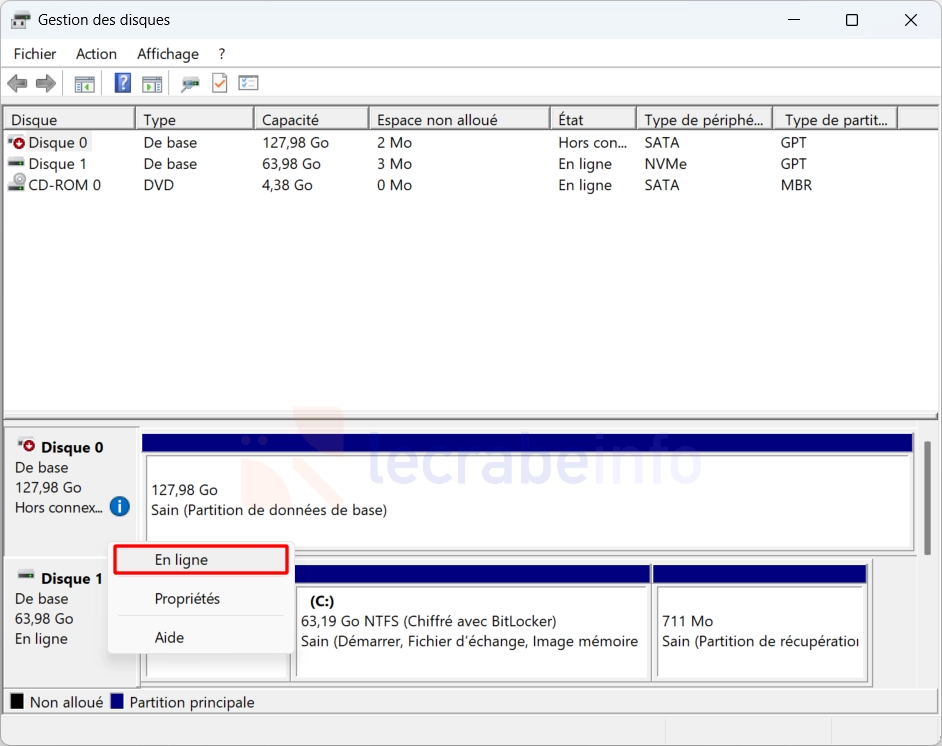
Task: Click the checklist settings toolbar icon
Action: [x=248, y=84]
